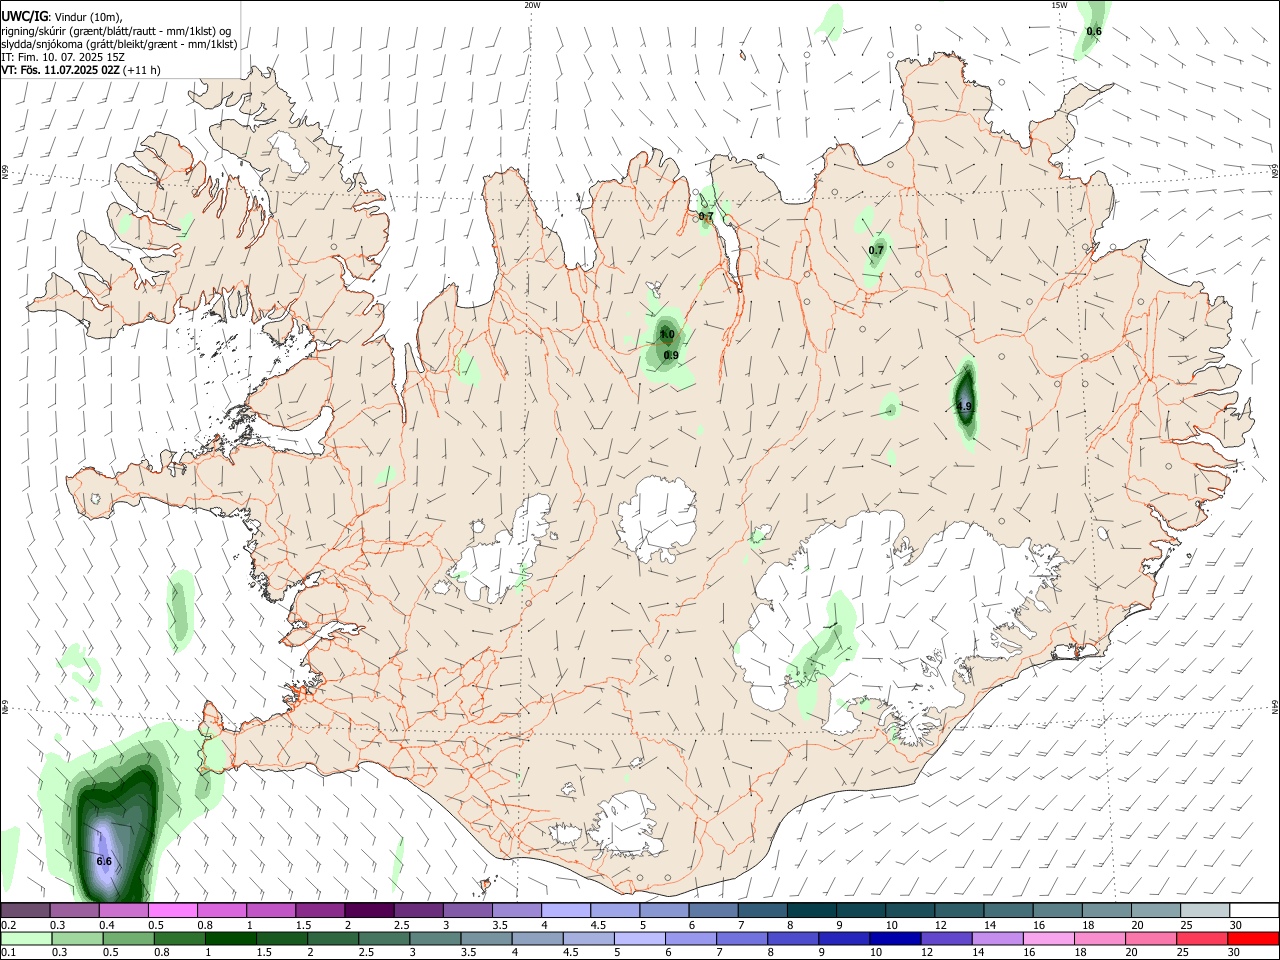Click the 0.4 legend scale label
The height and width of the screenshot is (960, 1280).
[x=107, y=925]
